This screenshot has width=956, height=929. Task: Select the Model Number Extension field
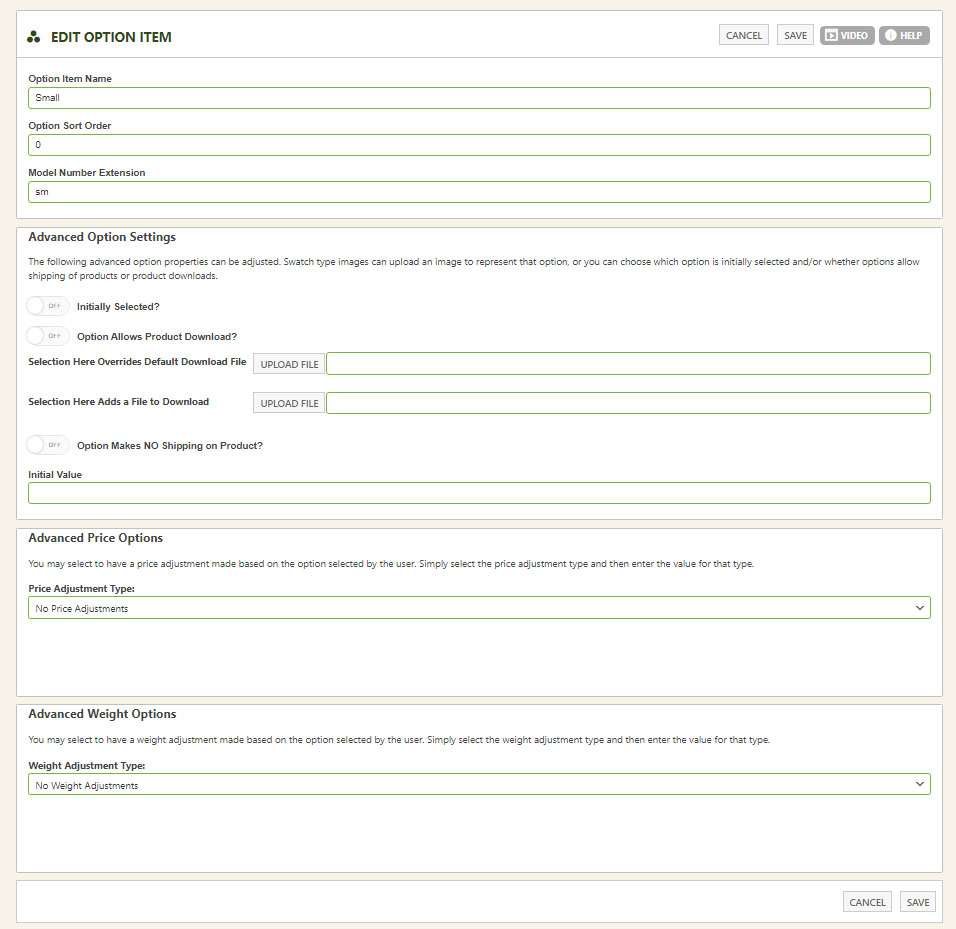[x=479, y=192]
